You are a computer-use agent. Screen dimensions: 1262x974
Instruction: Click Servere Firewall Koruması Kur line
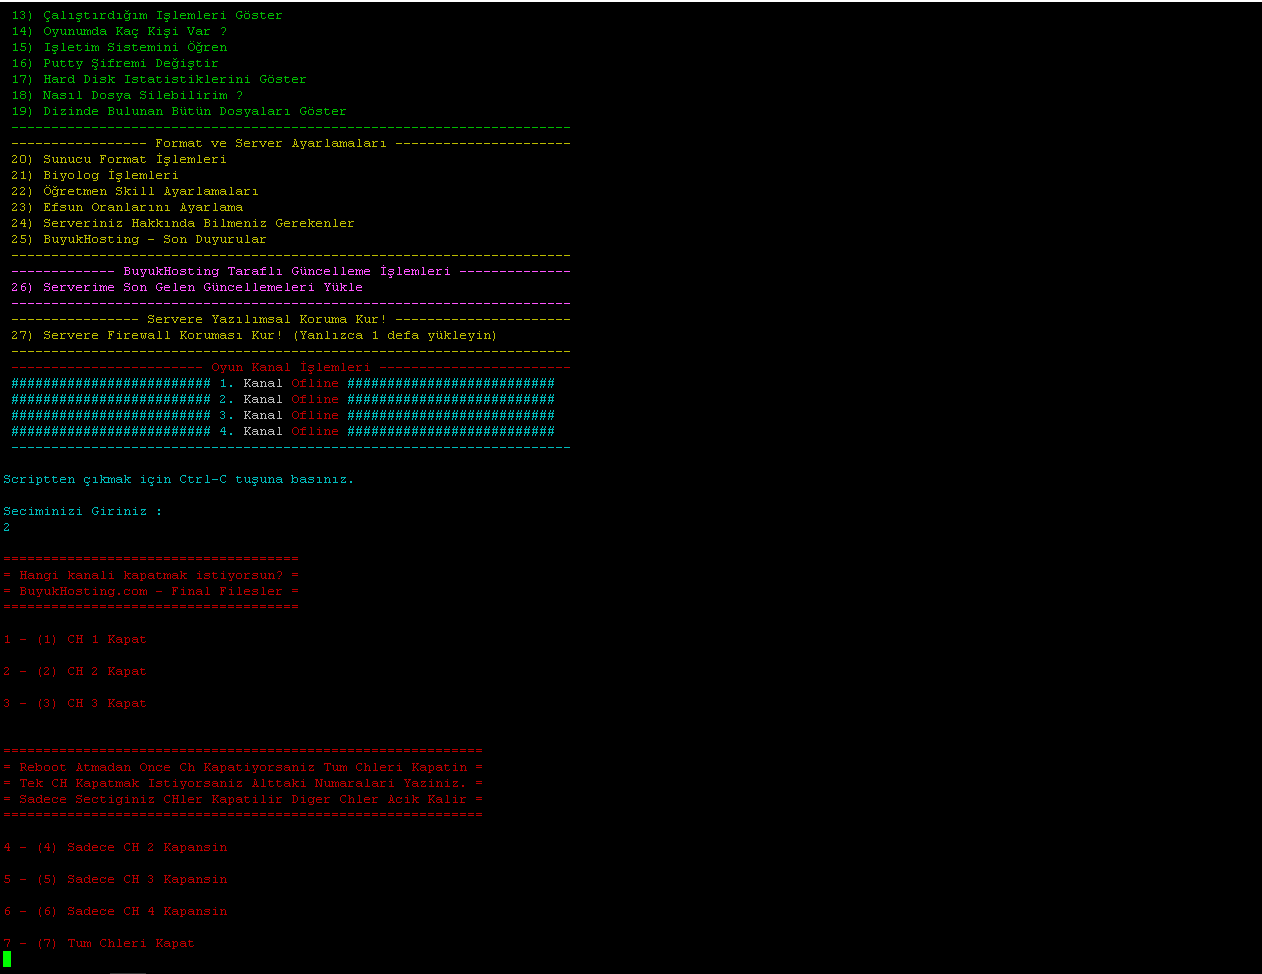coord(254,336)
